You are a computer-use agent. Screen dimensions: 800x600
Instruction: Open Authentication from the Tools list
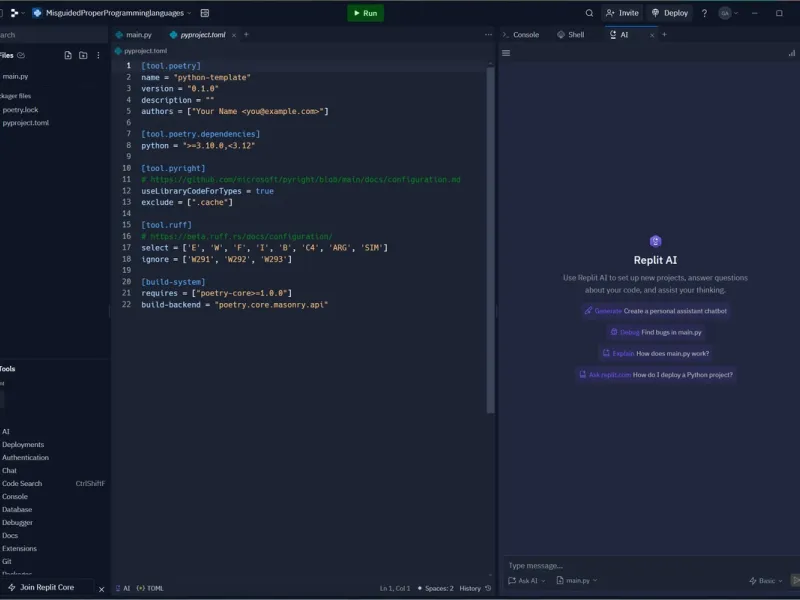click(26, 458)
